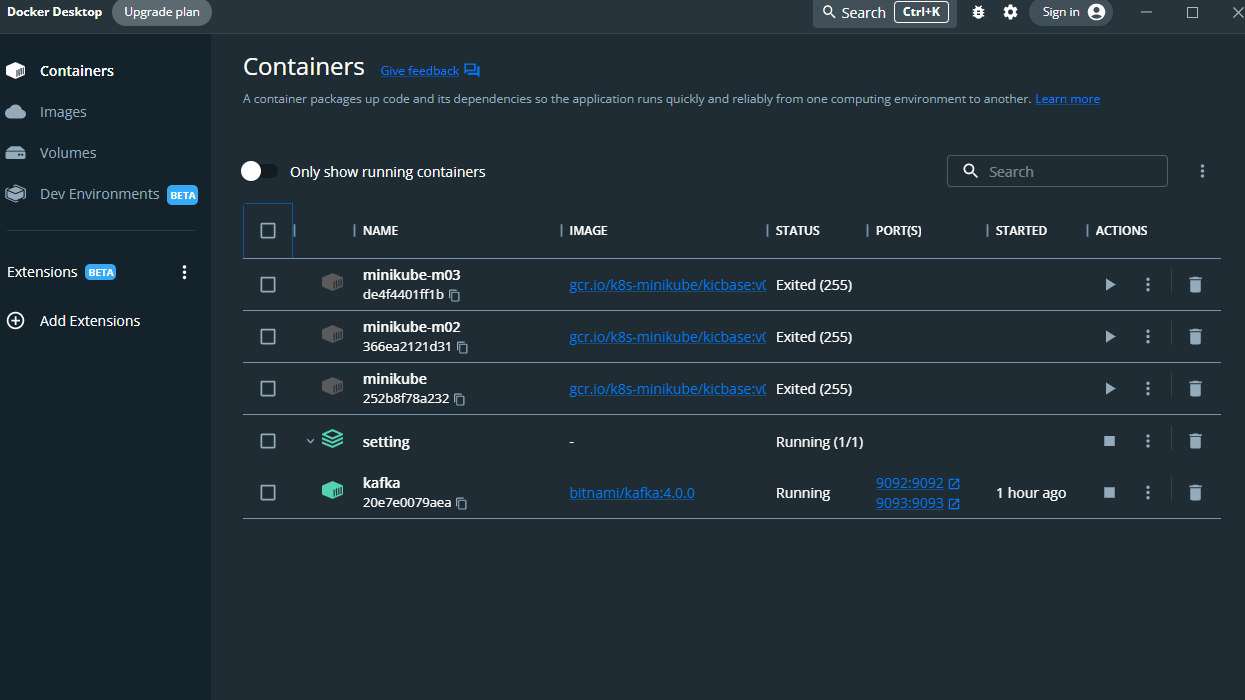Image resolution: width=1245 pixels, height=700 pixels.
Task: Delete the minikube container using trash icon
Action: (1195, 389)
